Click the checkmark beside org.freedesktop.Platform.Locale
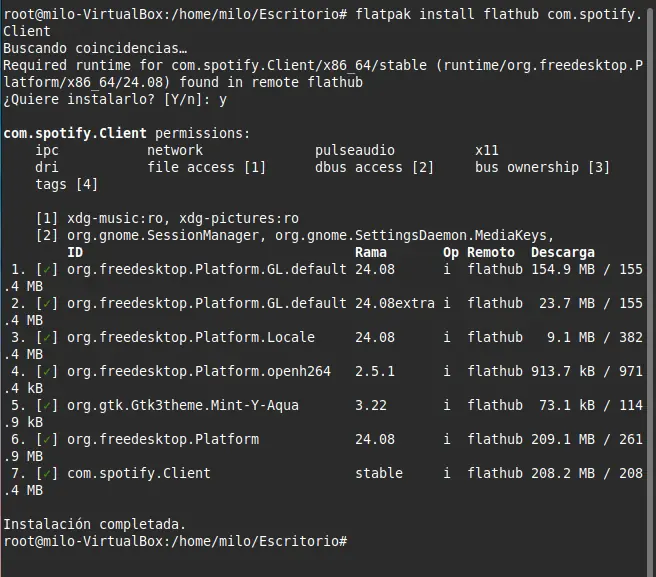The height and width of the screenshot is (577, 656). 47,338
